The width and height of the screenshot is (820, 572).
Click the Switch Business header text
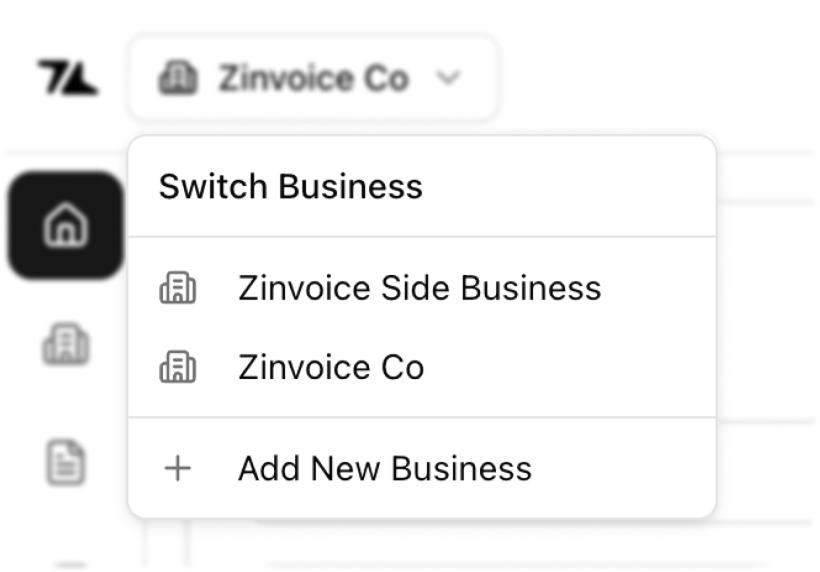click(x=290, y=187)
